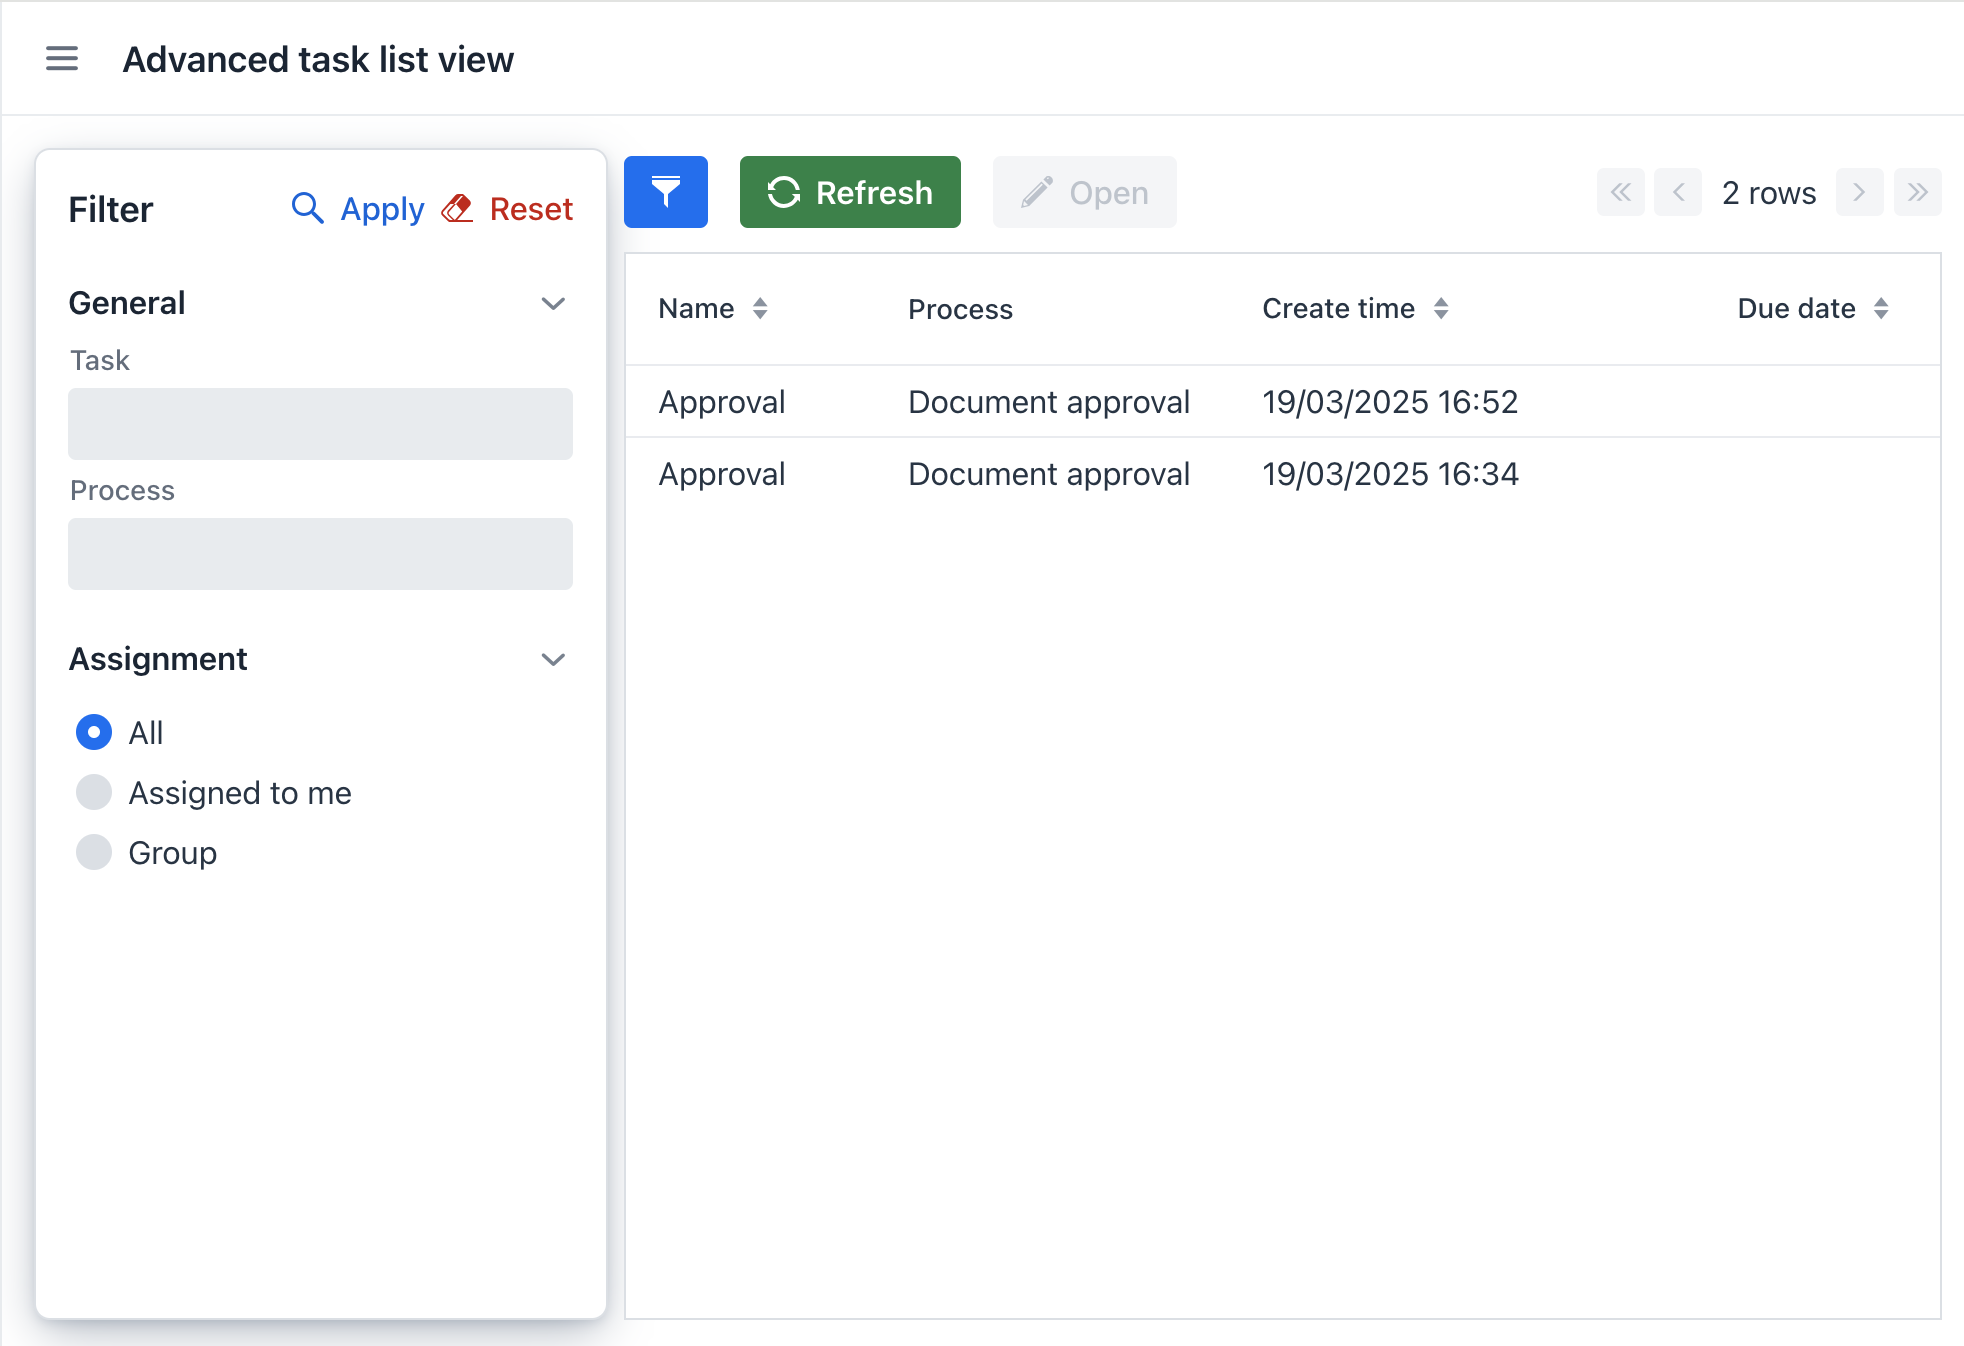
Task: Keep All assignment selected by clicking it
Action: [x=93, y=732]
